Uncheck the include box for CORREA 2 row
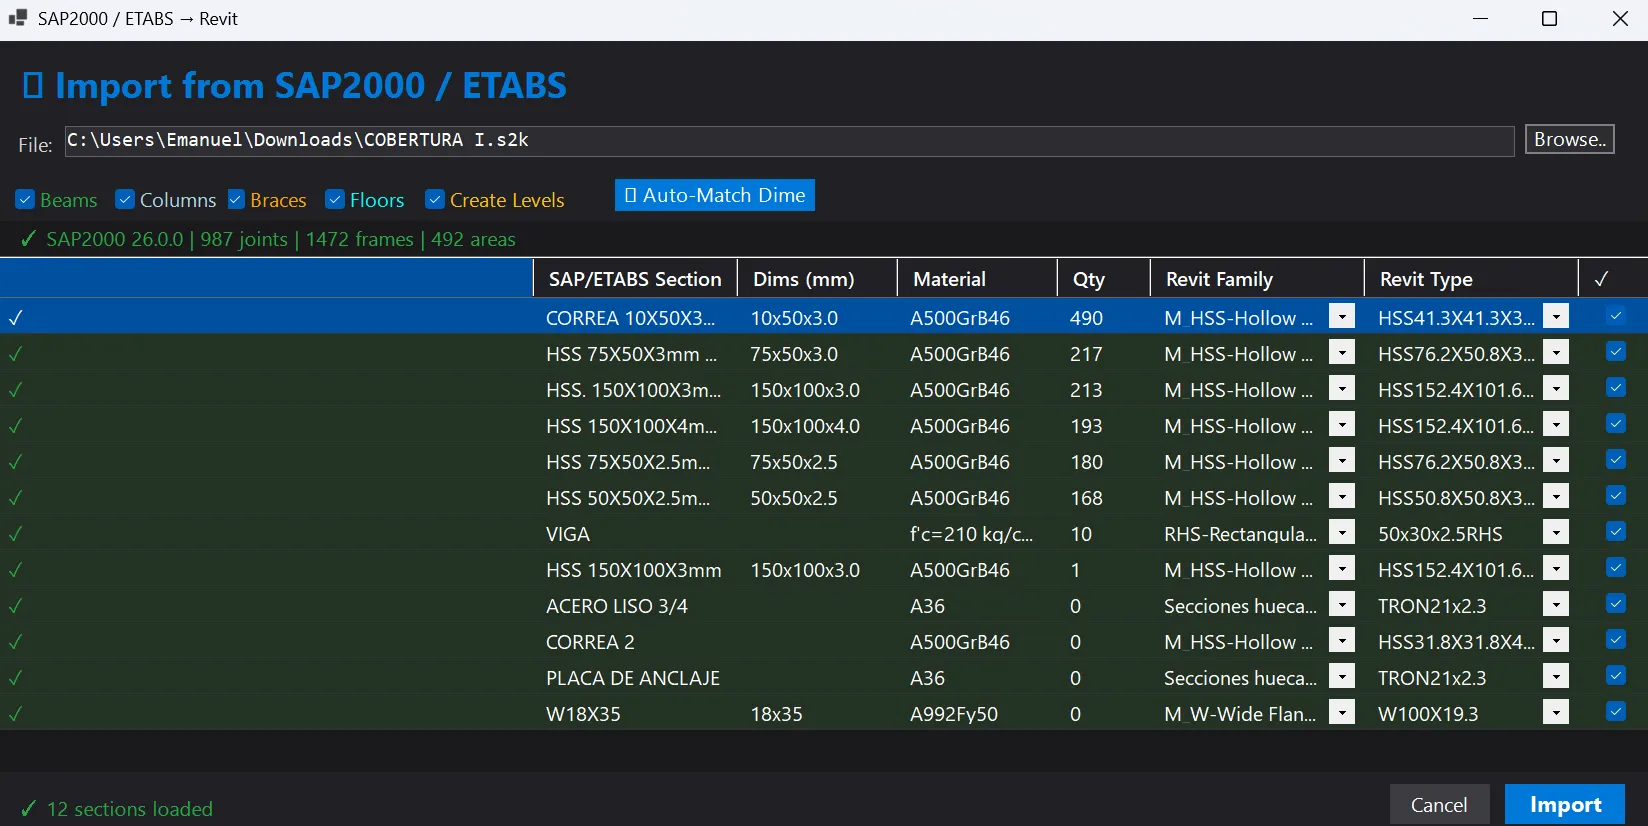Screen dimensions: 1648x826 1616,640
